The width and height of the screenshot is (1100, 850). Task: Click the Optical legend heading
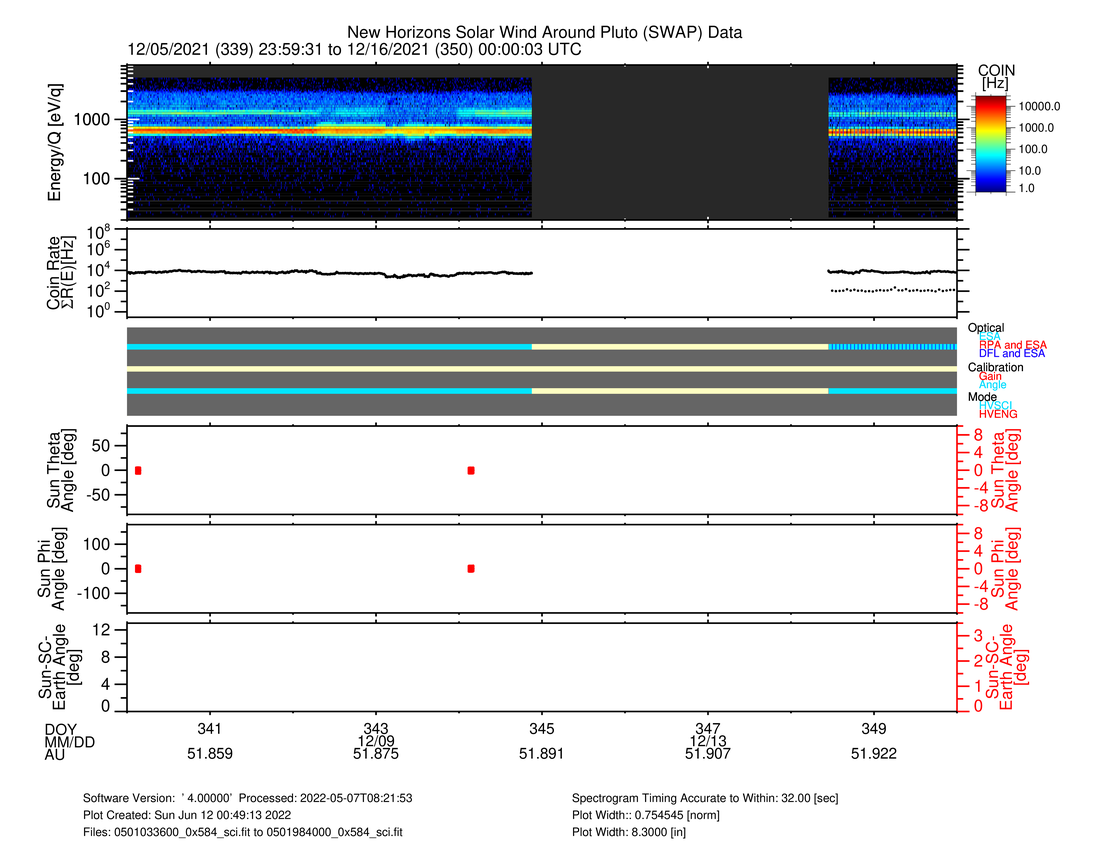tap(986, 328)
